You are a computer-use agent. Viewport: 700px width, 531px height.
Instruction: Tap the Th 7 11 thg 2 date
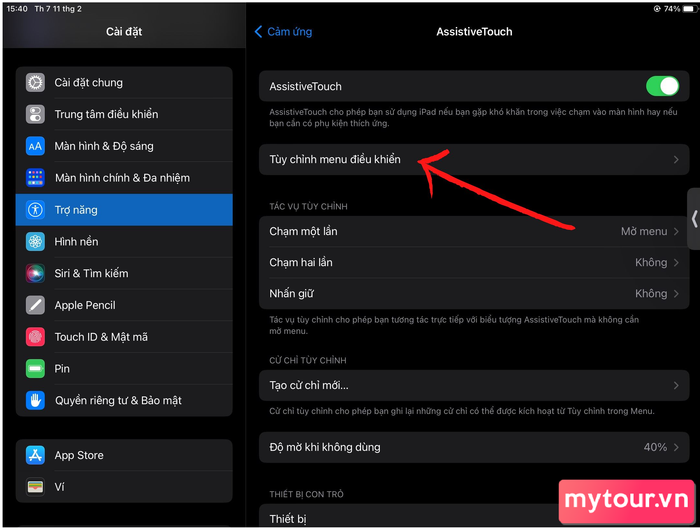click(x=58, y=8)
